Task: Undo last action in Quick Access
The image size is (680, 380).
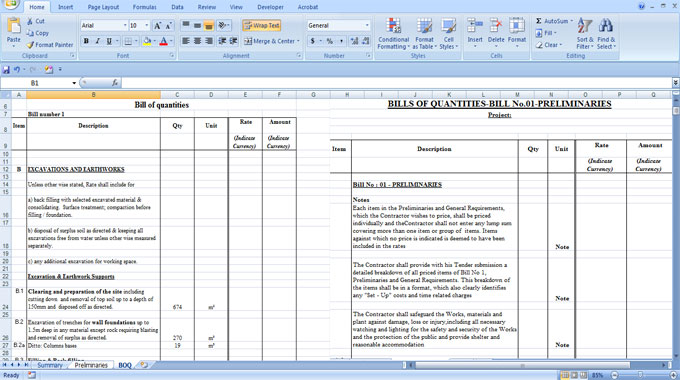Action: [x=16, y=69]
